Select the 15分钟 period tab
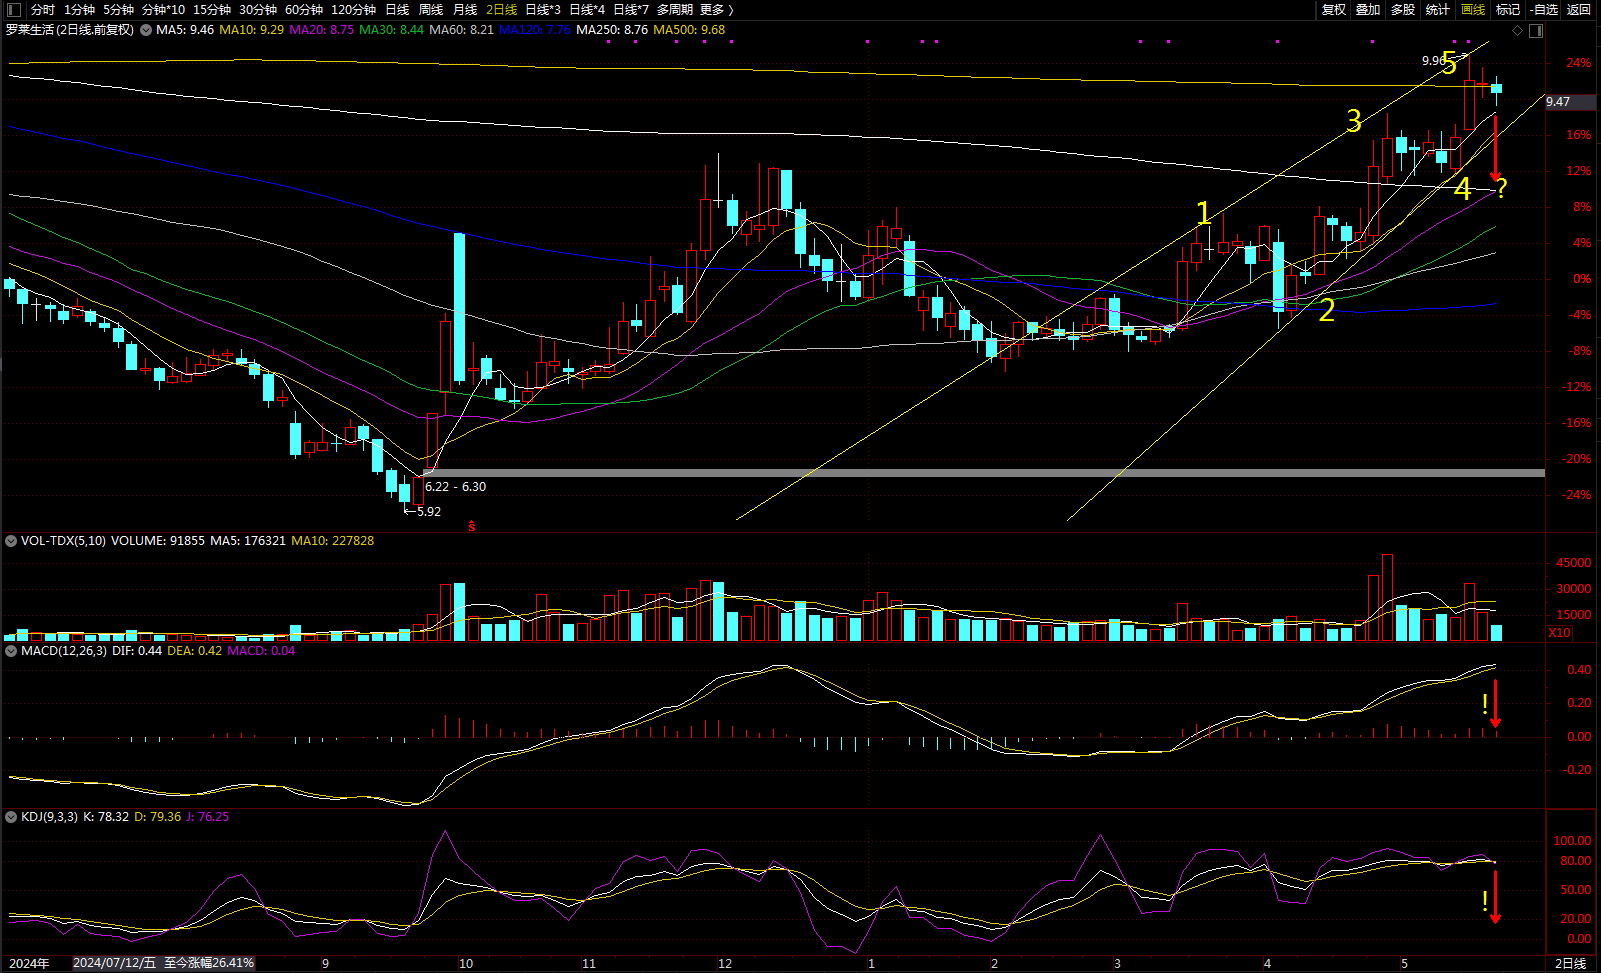The width and height of the screenshot is (1601, 973). point(212,9)
